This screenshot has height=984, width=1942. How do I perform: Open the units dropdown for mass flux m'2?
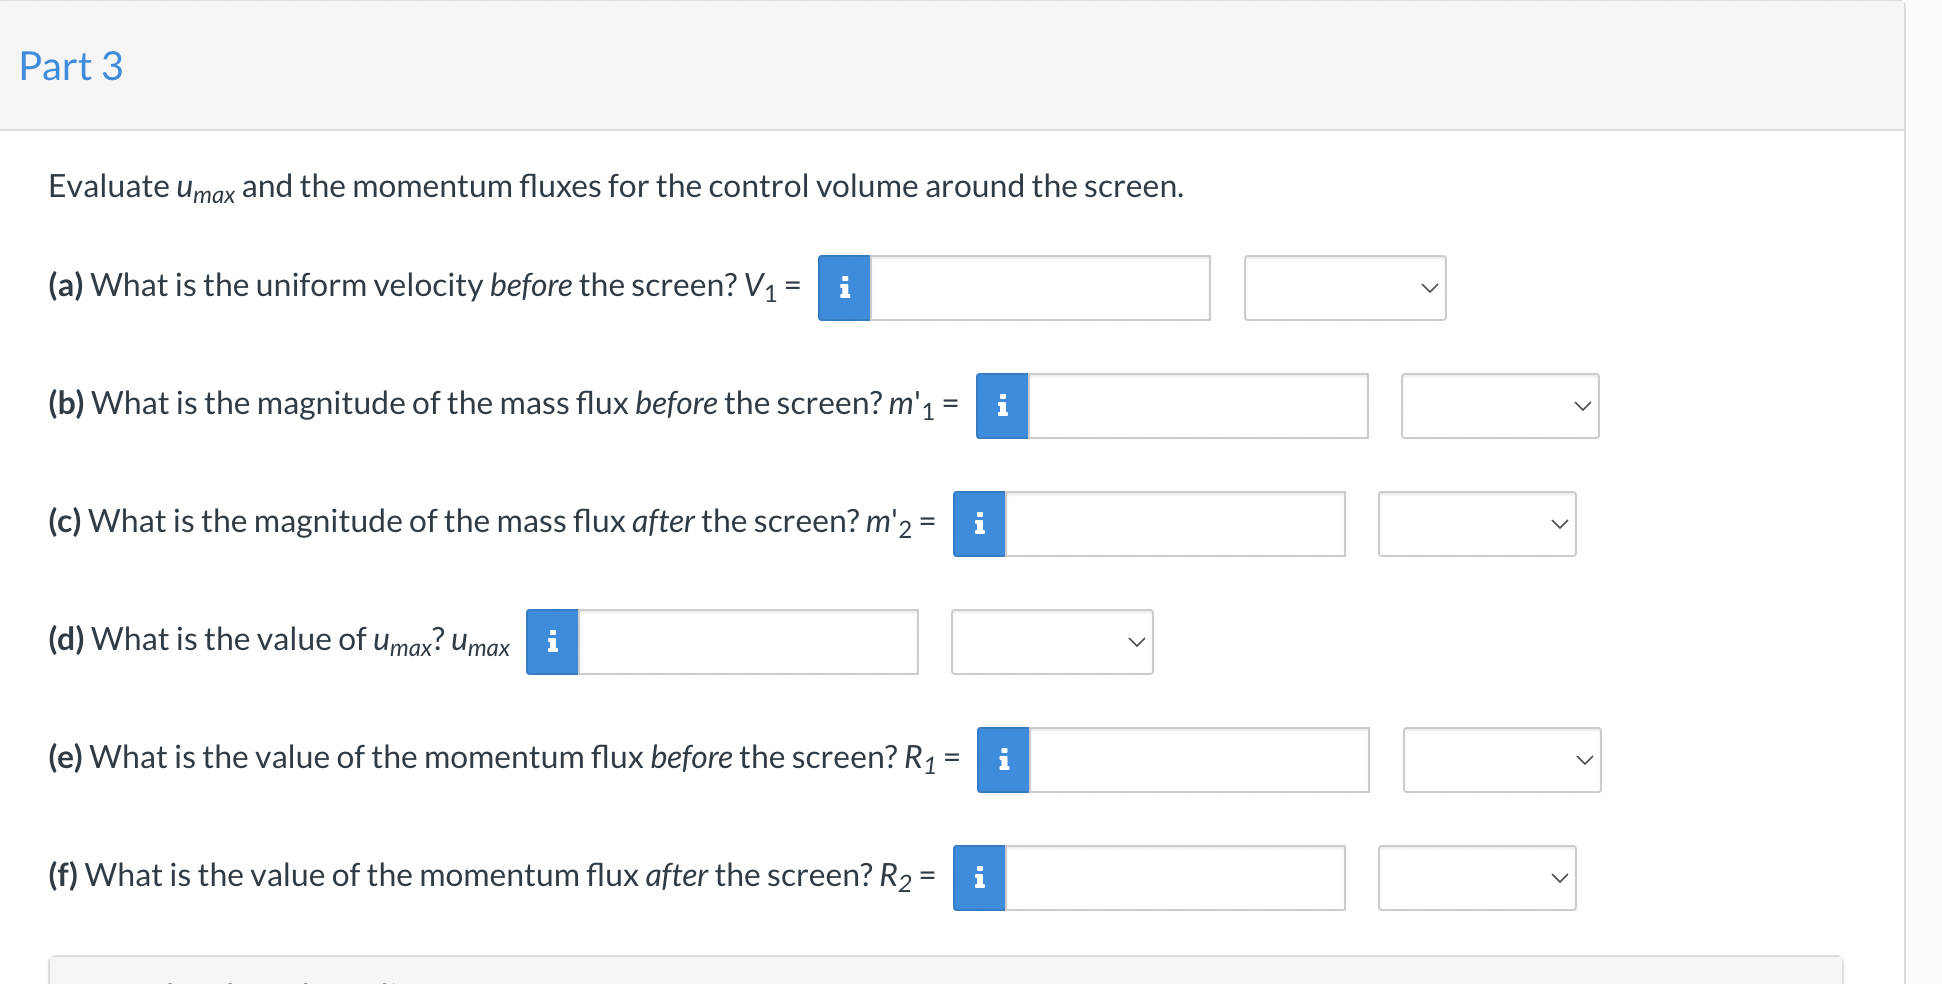click(1476, 523)
